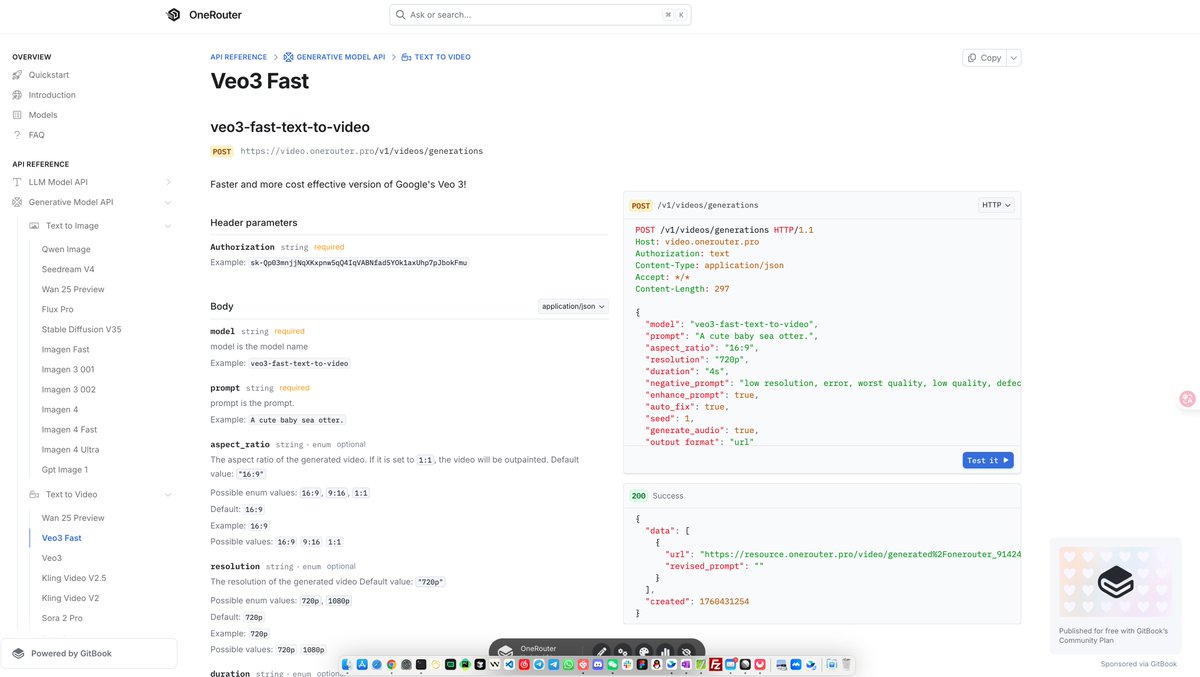Focus the Ask or search field
Screen dimensions: 1200x677
pos(540,15)
